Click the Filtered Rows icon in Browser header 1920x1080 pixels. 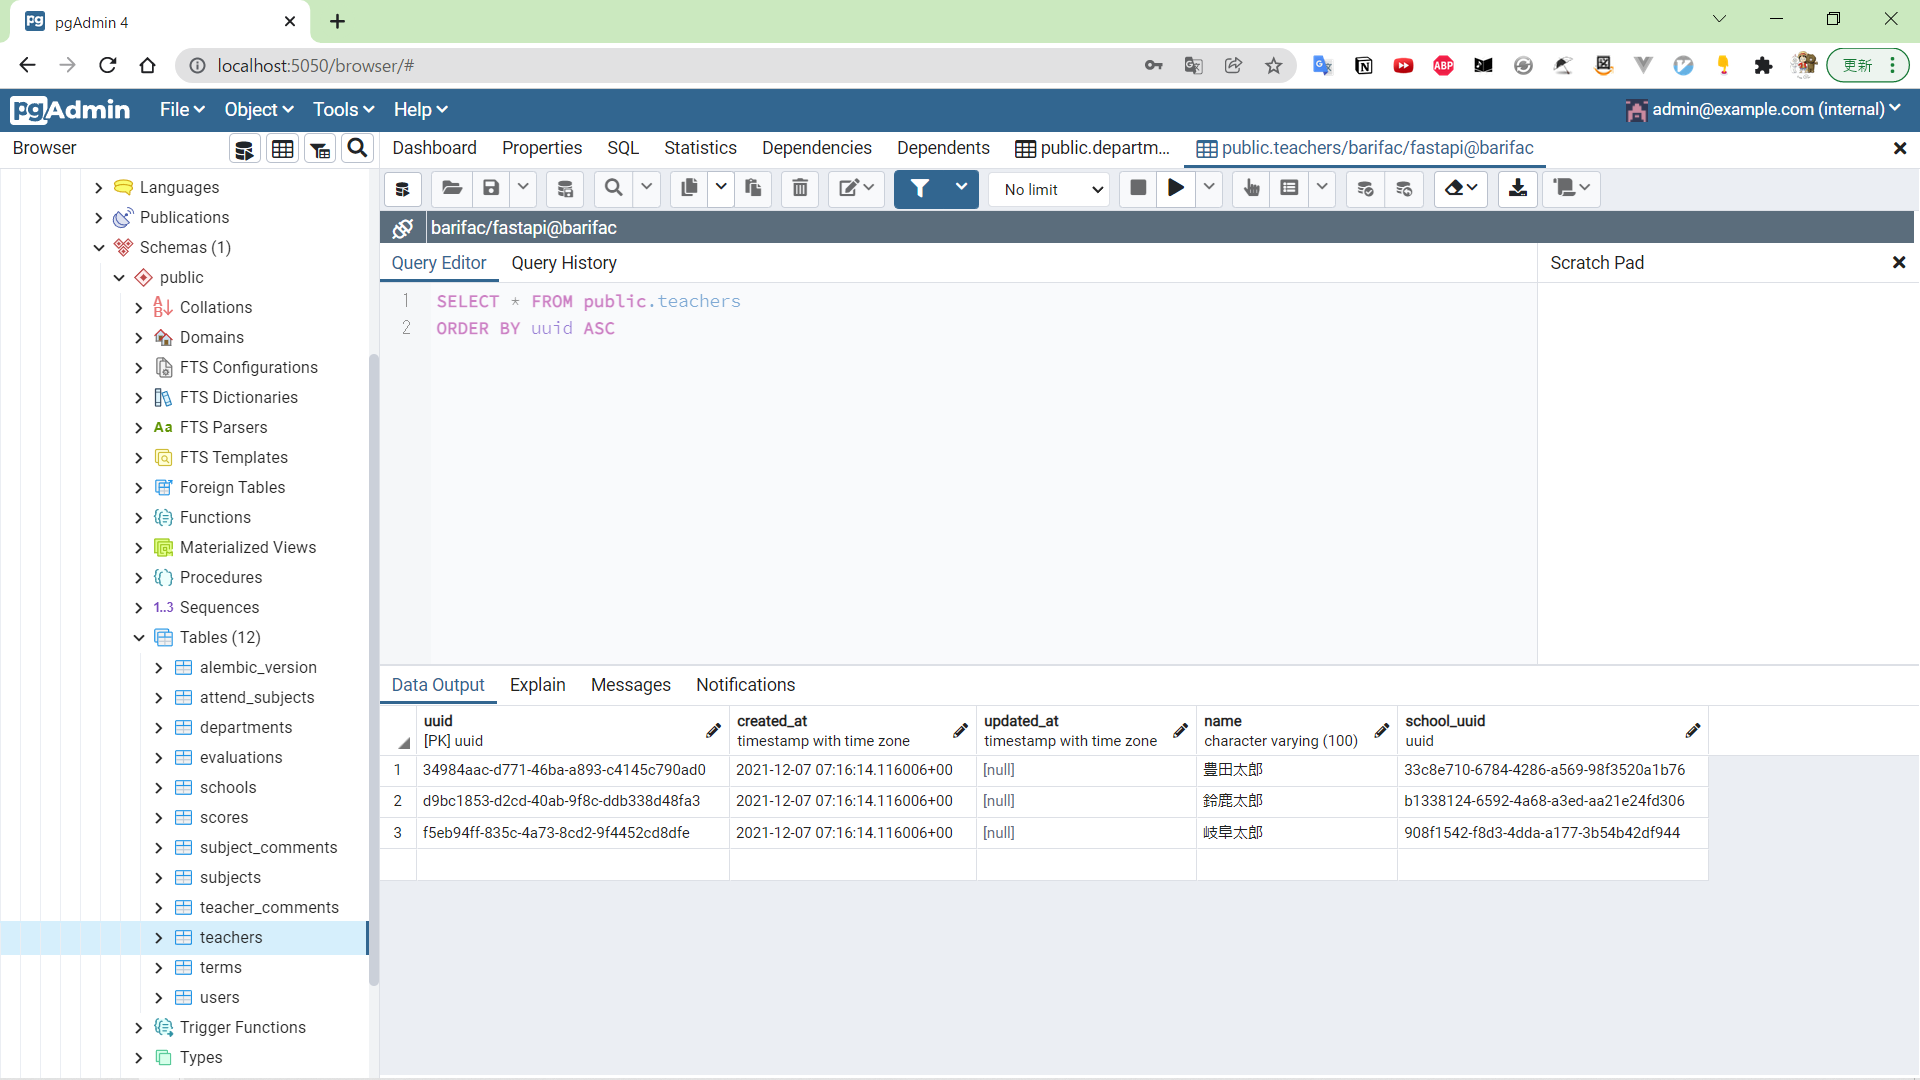(320, 149)
